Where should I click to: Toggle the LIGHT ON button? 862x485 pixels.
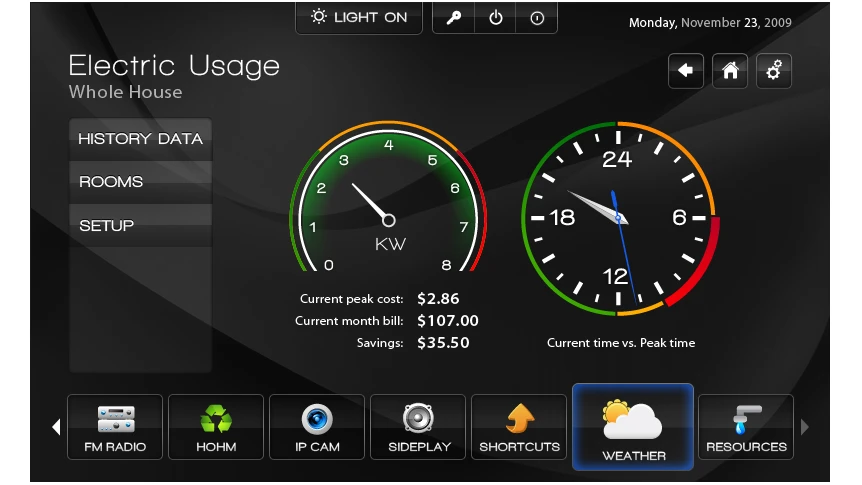click(359, 18)
